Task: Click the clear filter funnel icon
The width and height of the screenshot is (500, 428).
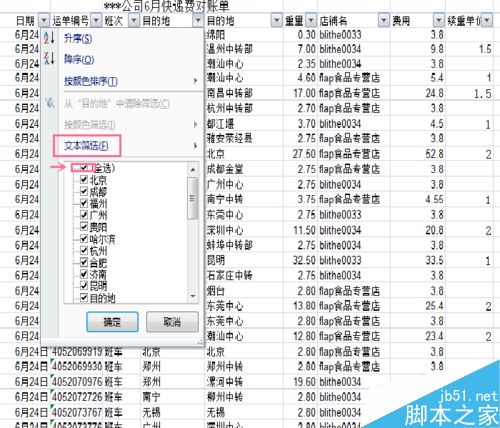Action: coord(50,103)
